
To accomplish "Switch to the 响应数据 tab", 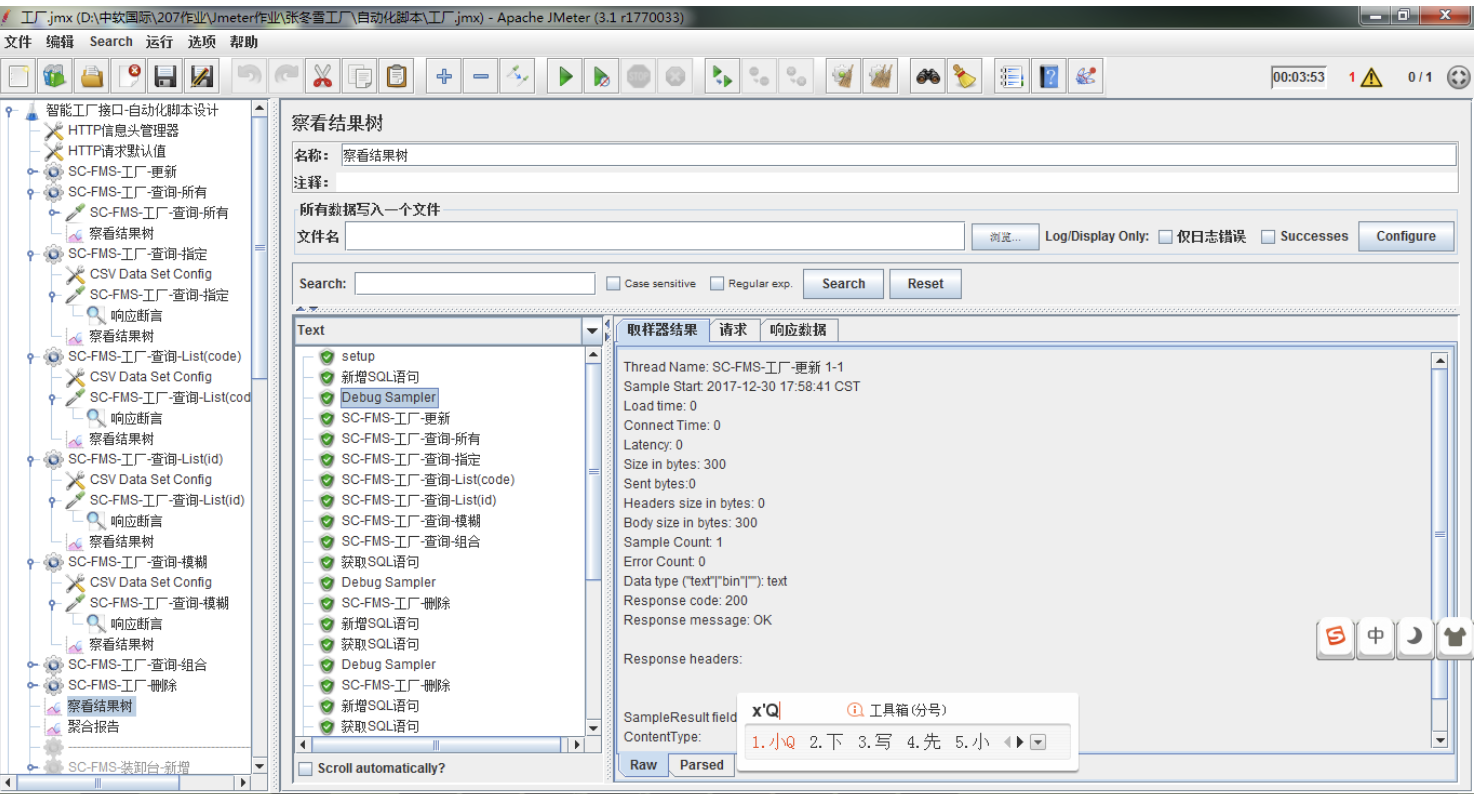I will (x=798, y=330).
